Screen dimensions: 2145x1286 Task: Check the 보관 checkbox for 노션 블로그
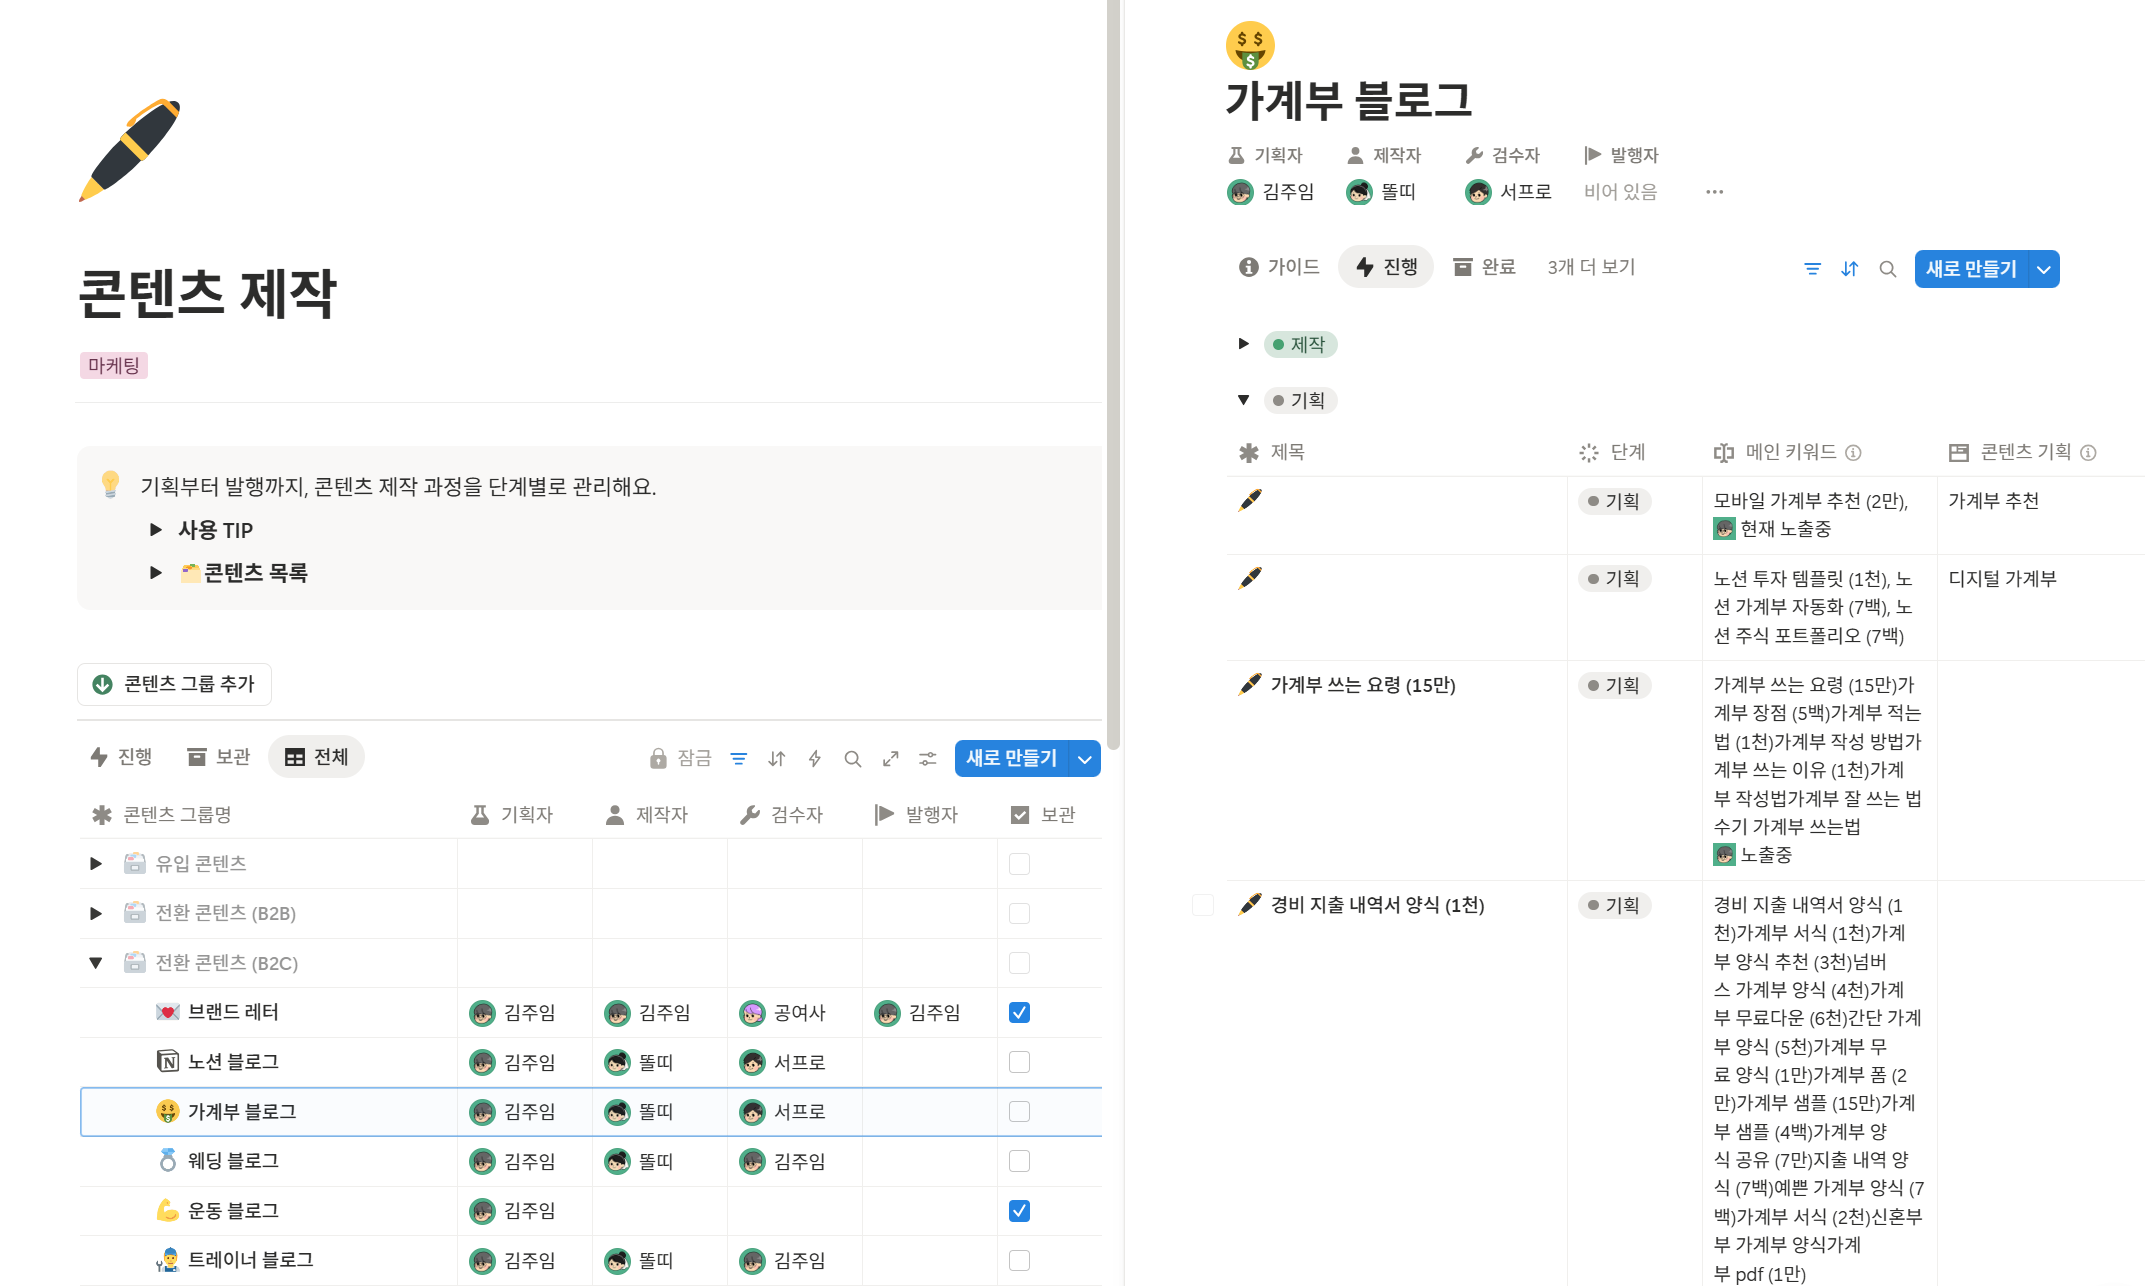click(x=1019, y=1062)
